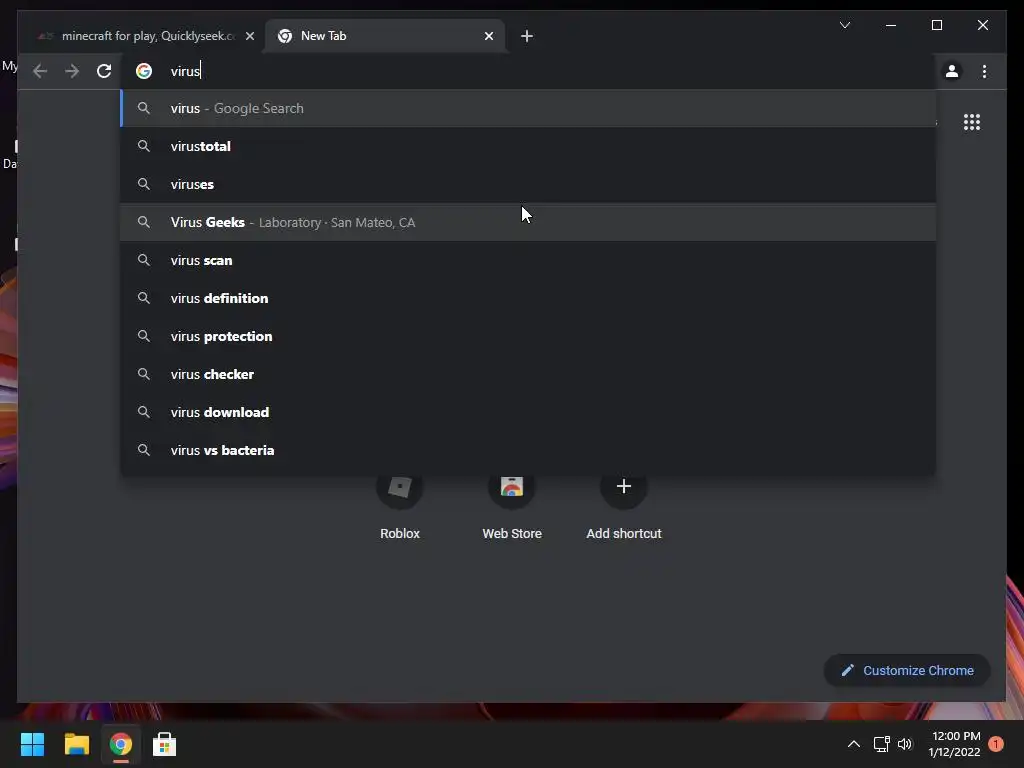Screen dimensions: 1024x768
Task: Select the virus download suggestion
Action: 528,412
